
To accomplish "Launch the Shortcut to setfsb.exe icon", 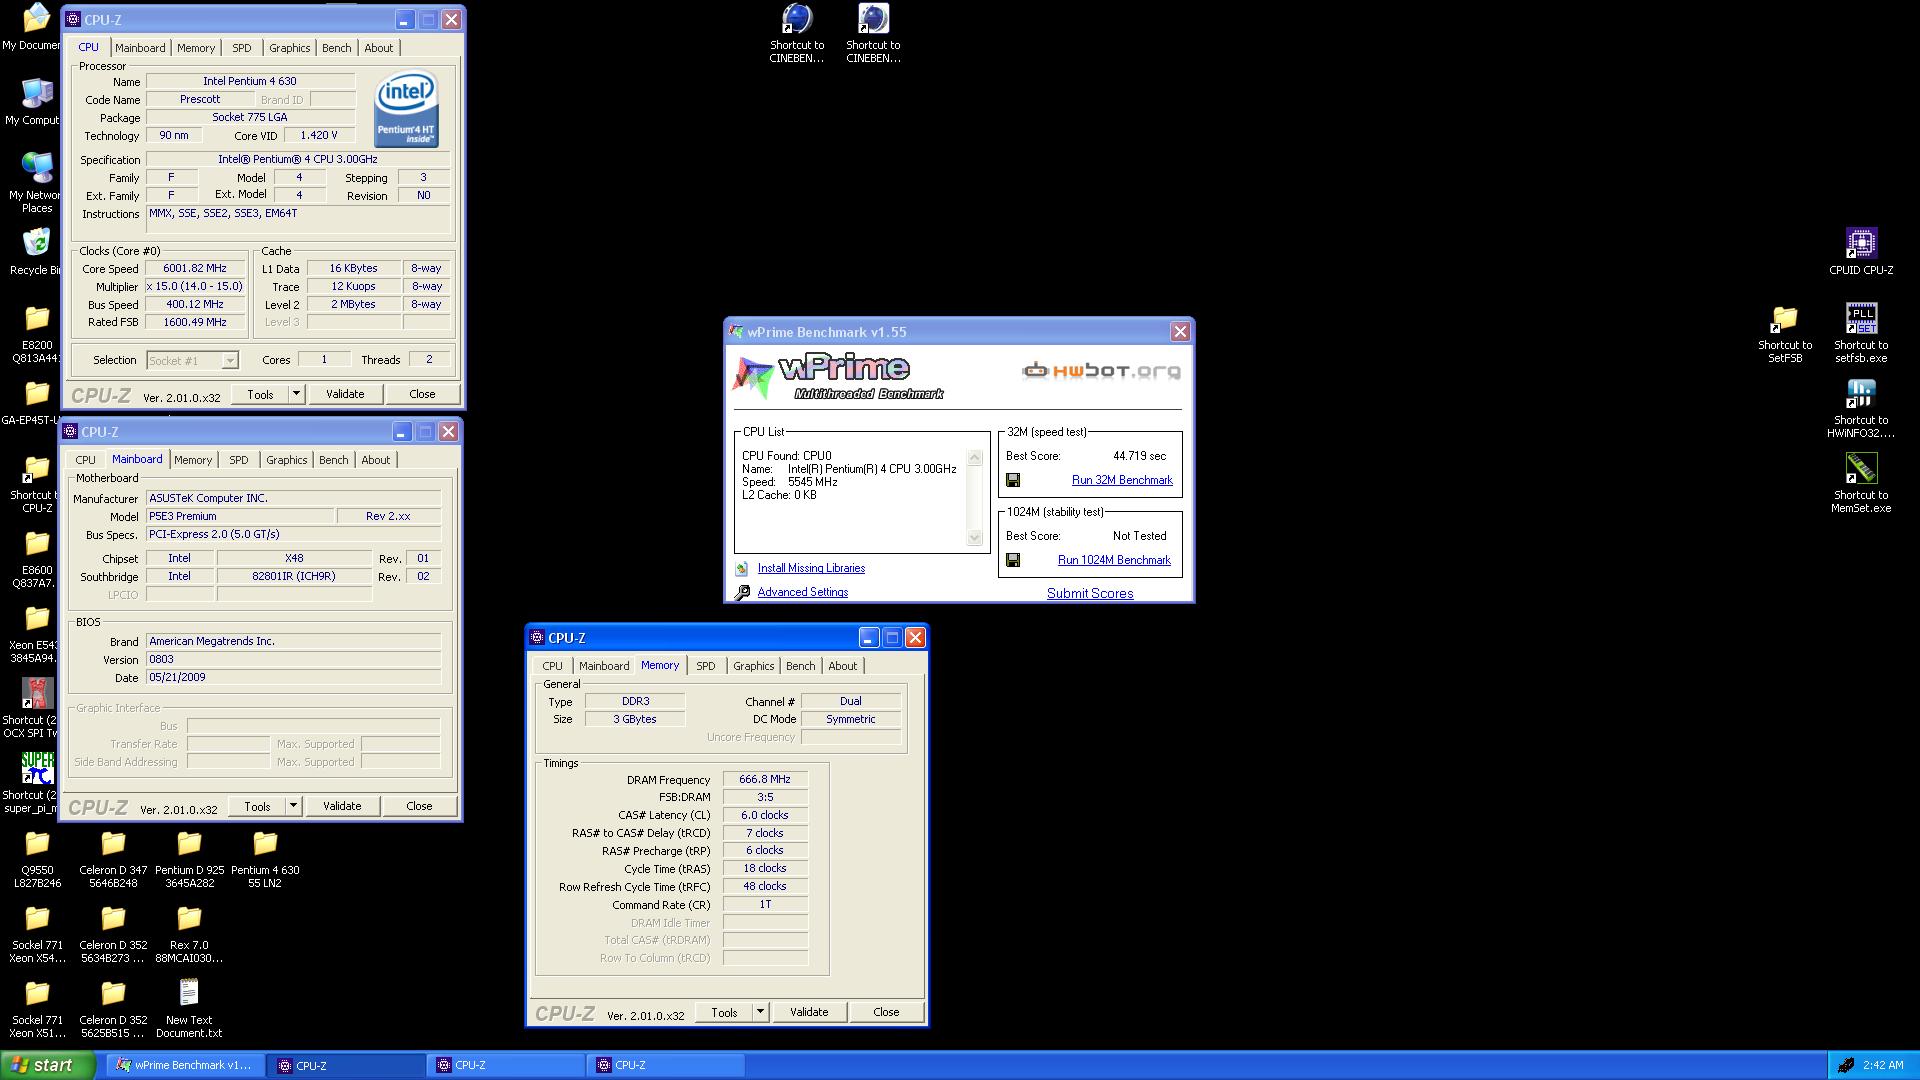I will pyautogui.click(x=1861, y=319).
